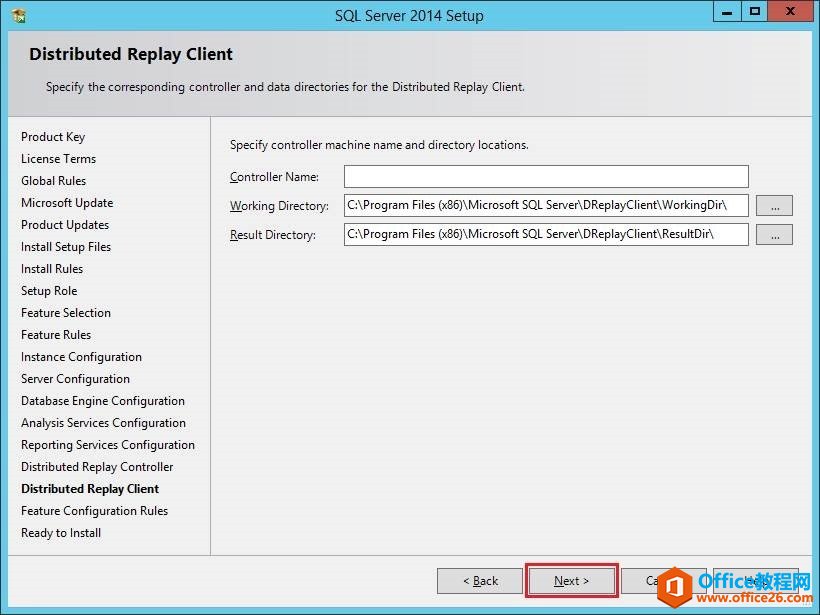
Task: Click the Result Directory path field
Action: pos(546,234)
